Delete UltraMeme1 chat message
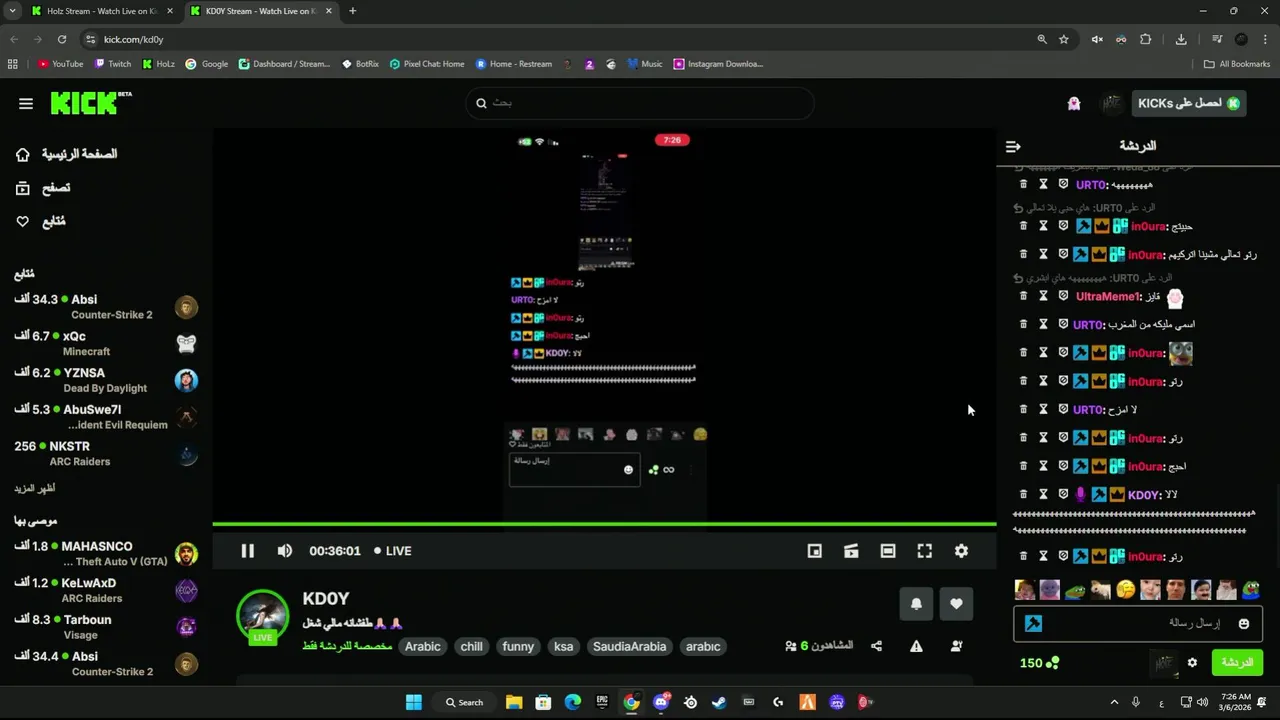Image resolution: width=1280 pixels, height=720 pixels. pos(1023,296)
